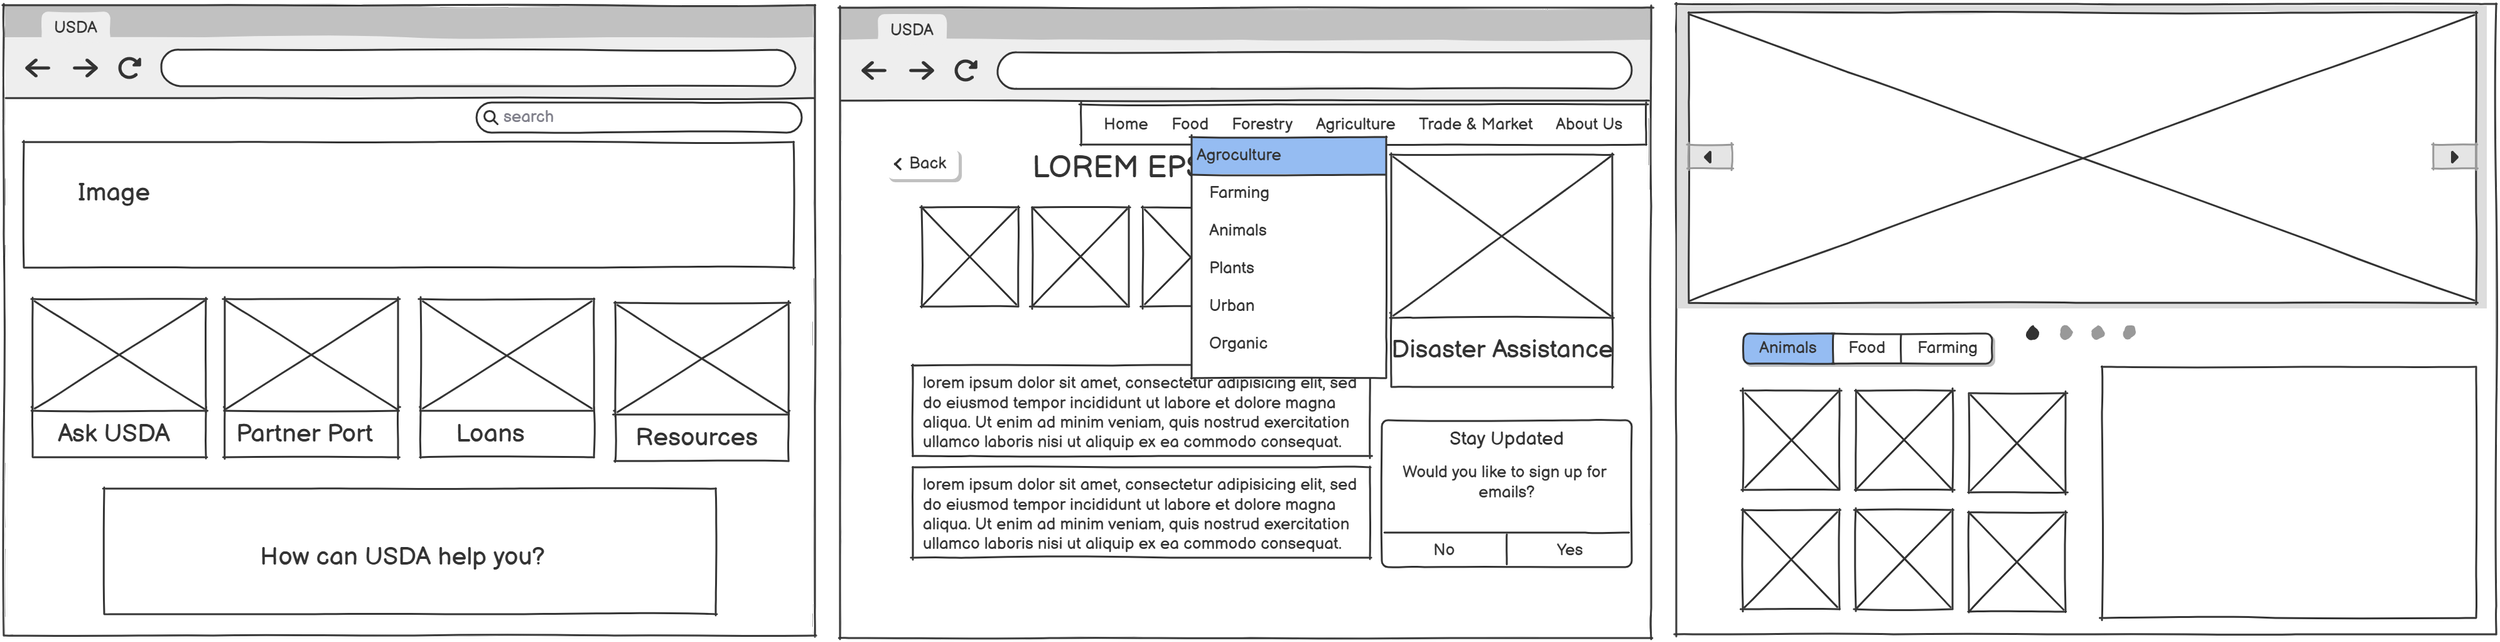Click No in the Stay Updated dialog
Viewport: 2500px width, 642px height.
tap(1444, 550)
